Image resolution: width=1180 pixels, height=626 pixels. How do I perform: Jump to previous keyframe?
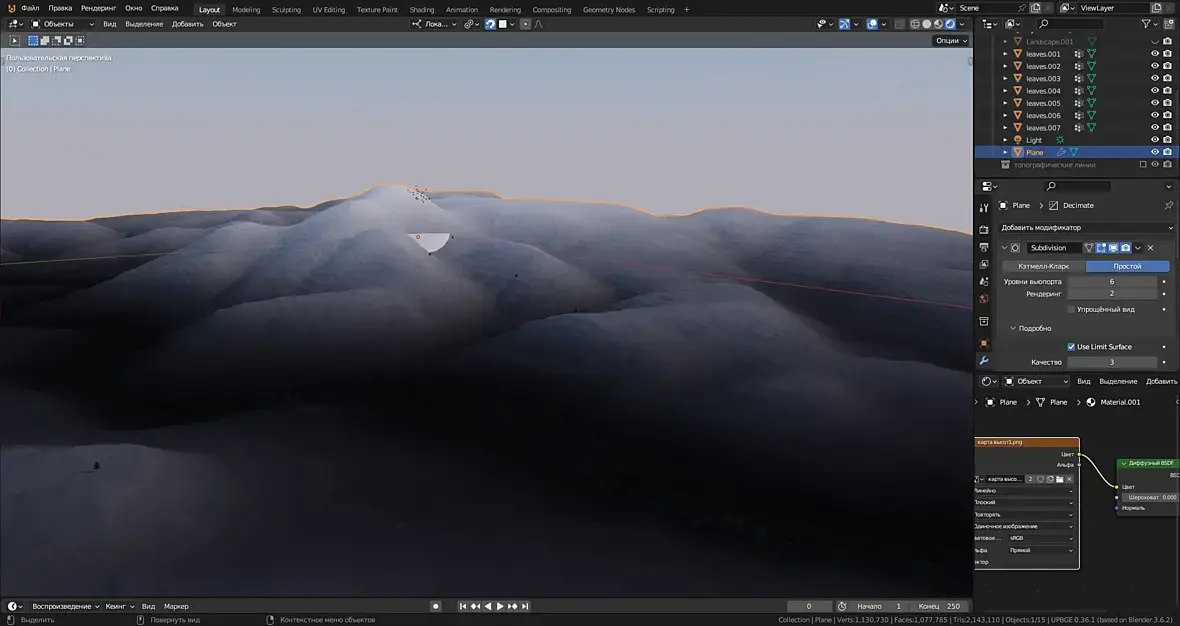476,606
